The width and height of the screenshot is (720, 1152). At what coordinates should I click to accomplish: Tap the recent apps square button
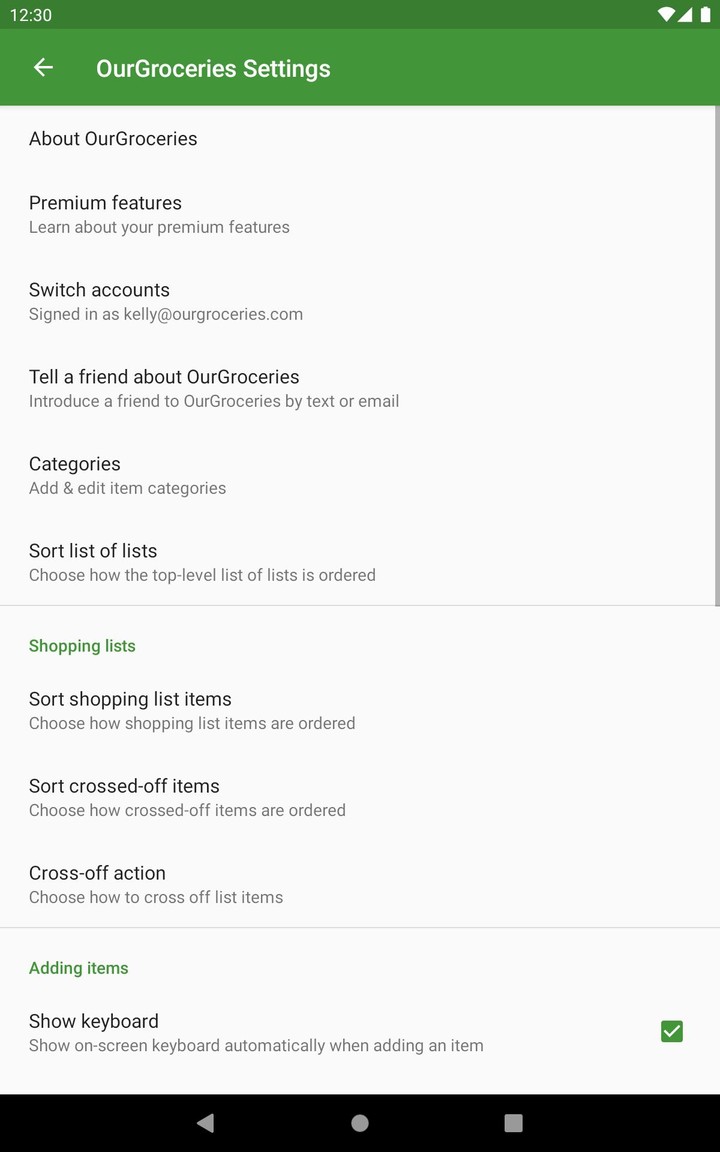(513, 1123)
